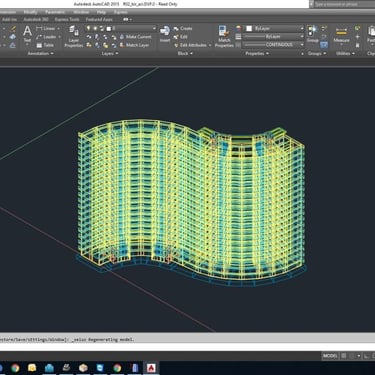Switch to the Add-ins ribbon tab

(x=9, y=20)
